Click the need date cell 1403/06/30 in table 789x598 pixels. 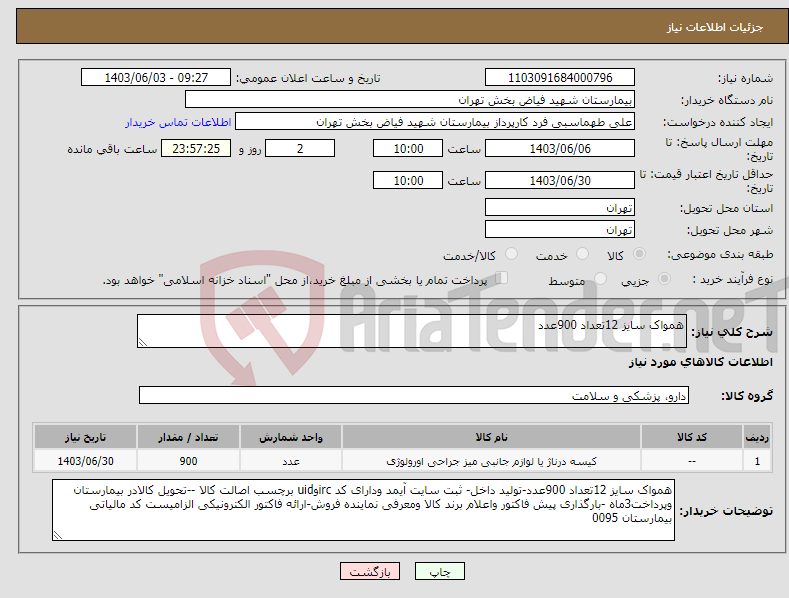coord(85,461)
